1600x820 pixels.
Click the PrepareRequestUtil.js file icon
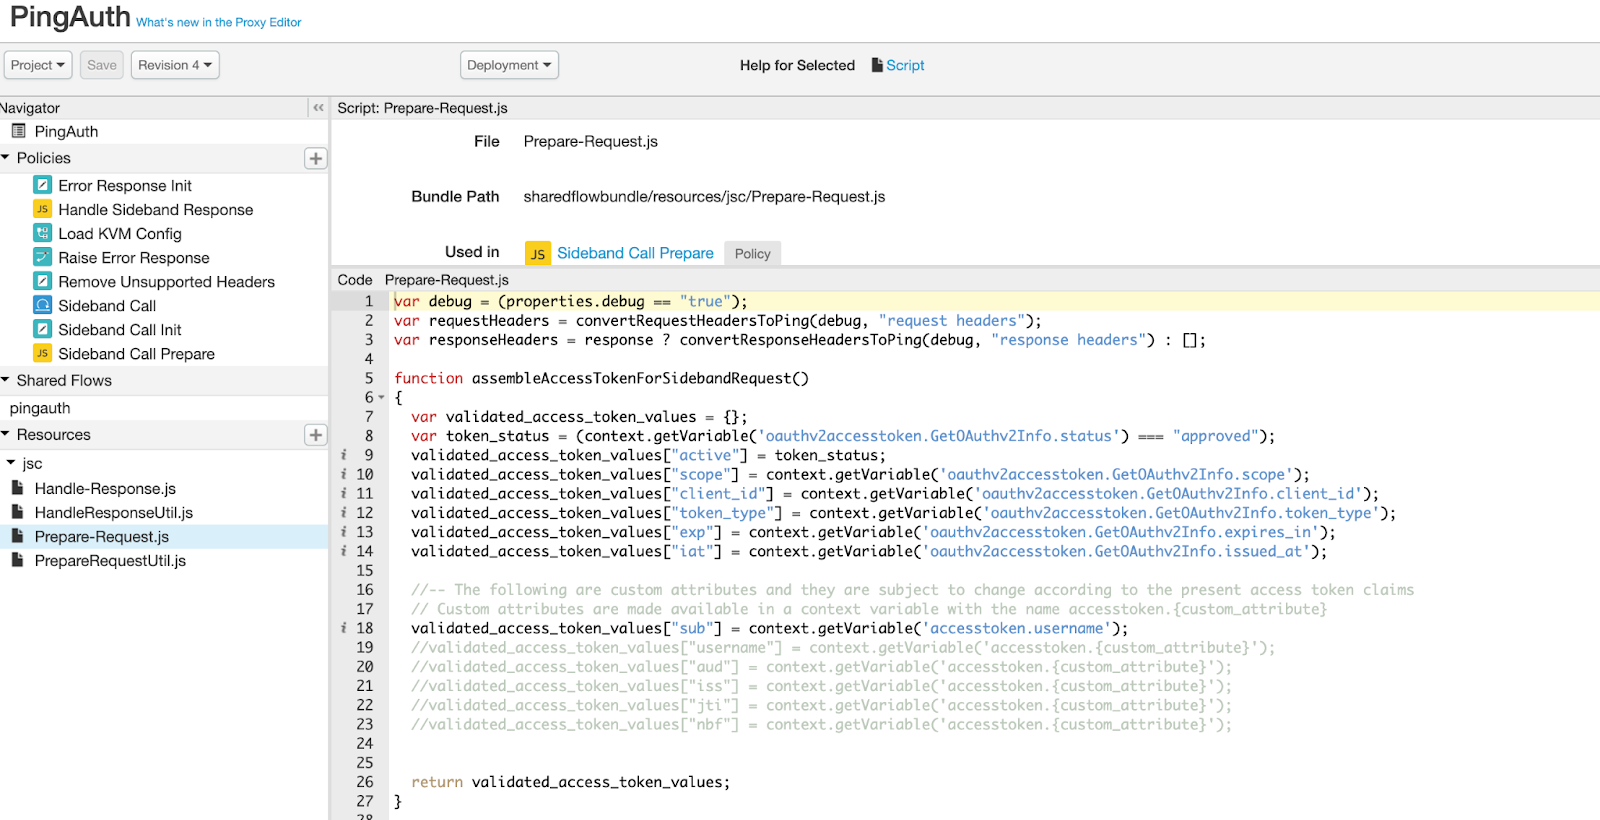point(17,560)
